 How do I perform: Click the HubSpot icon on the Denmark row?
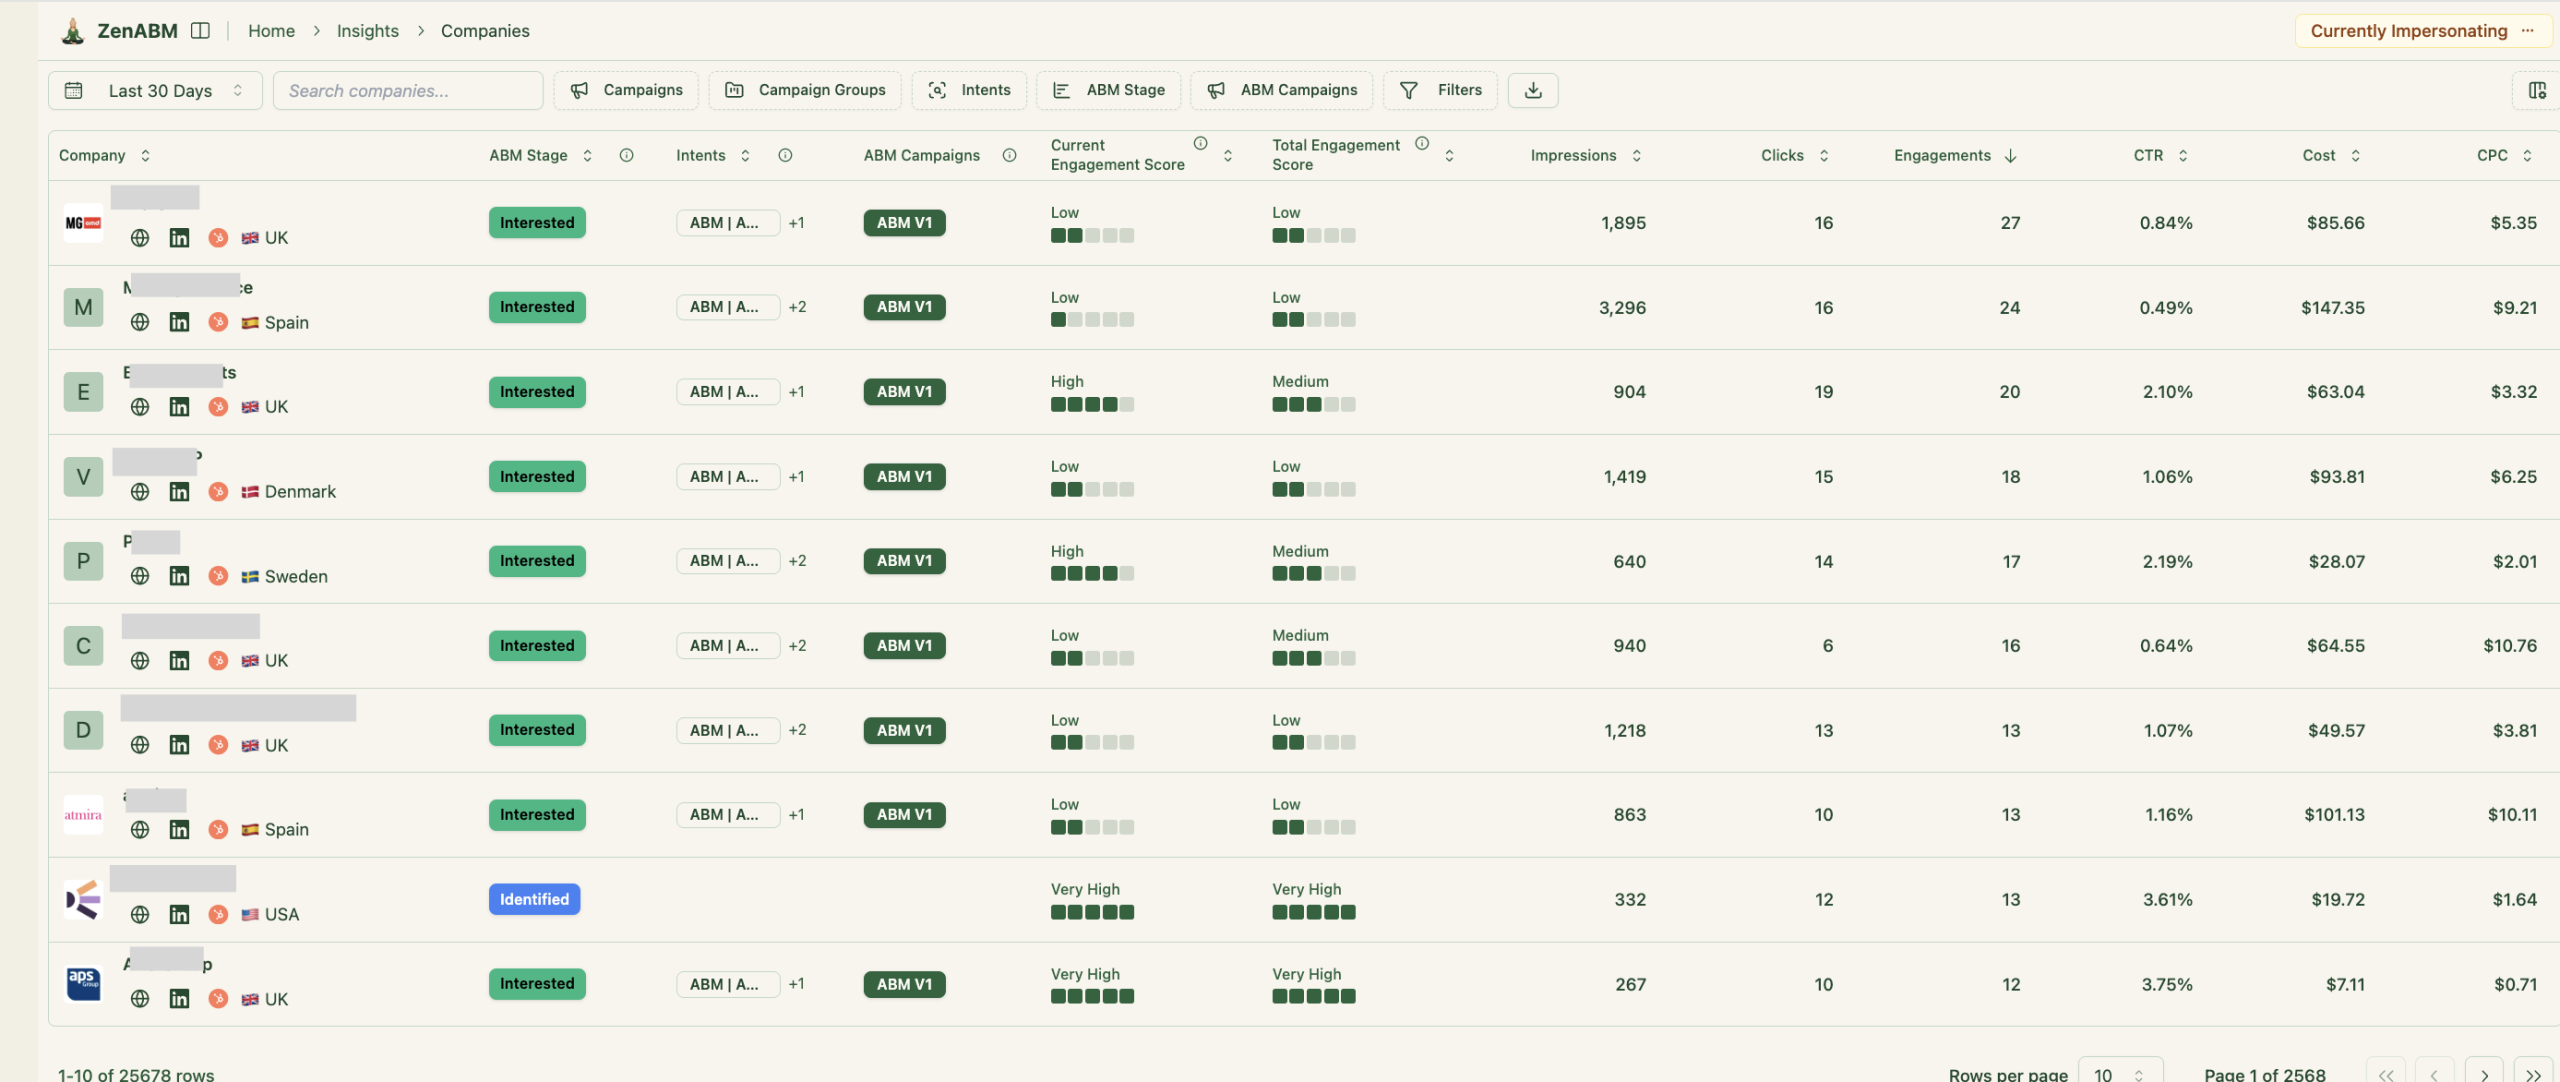click(218, 491)
